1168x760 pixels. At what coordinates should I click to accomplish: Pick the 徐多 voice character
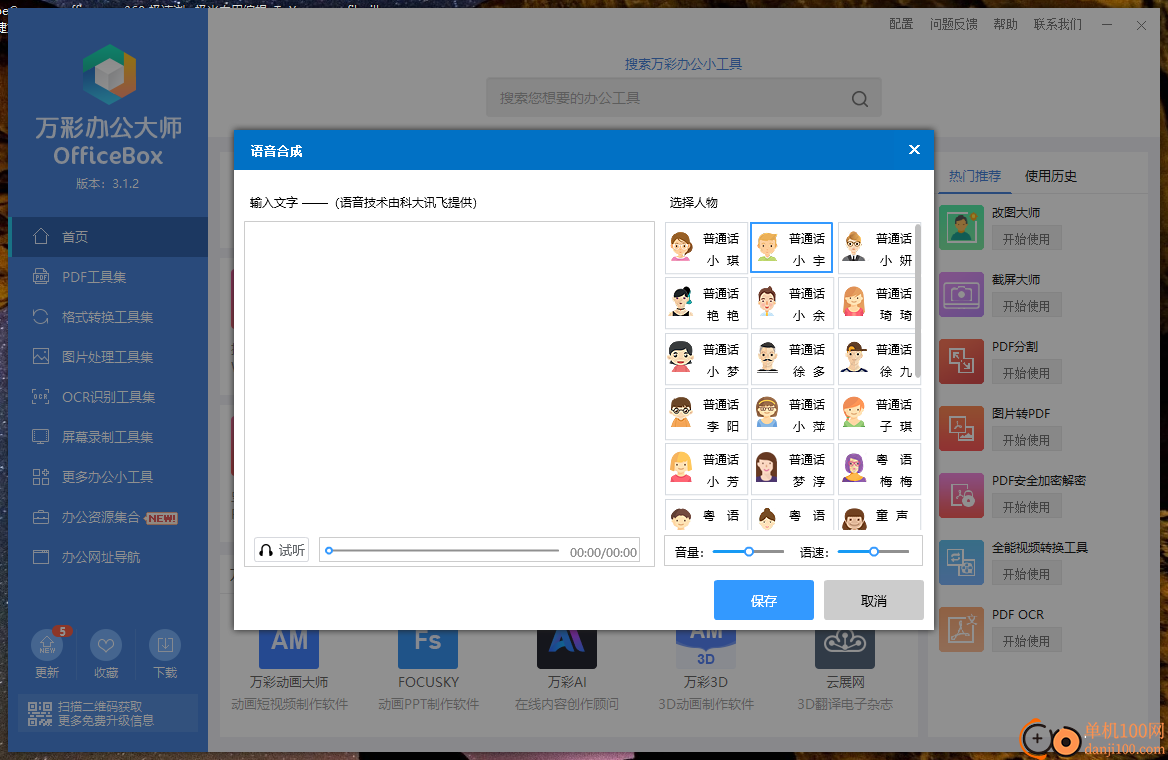pos(791,359)
